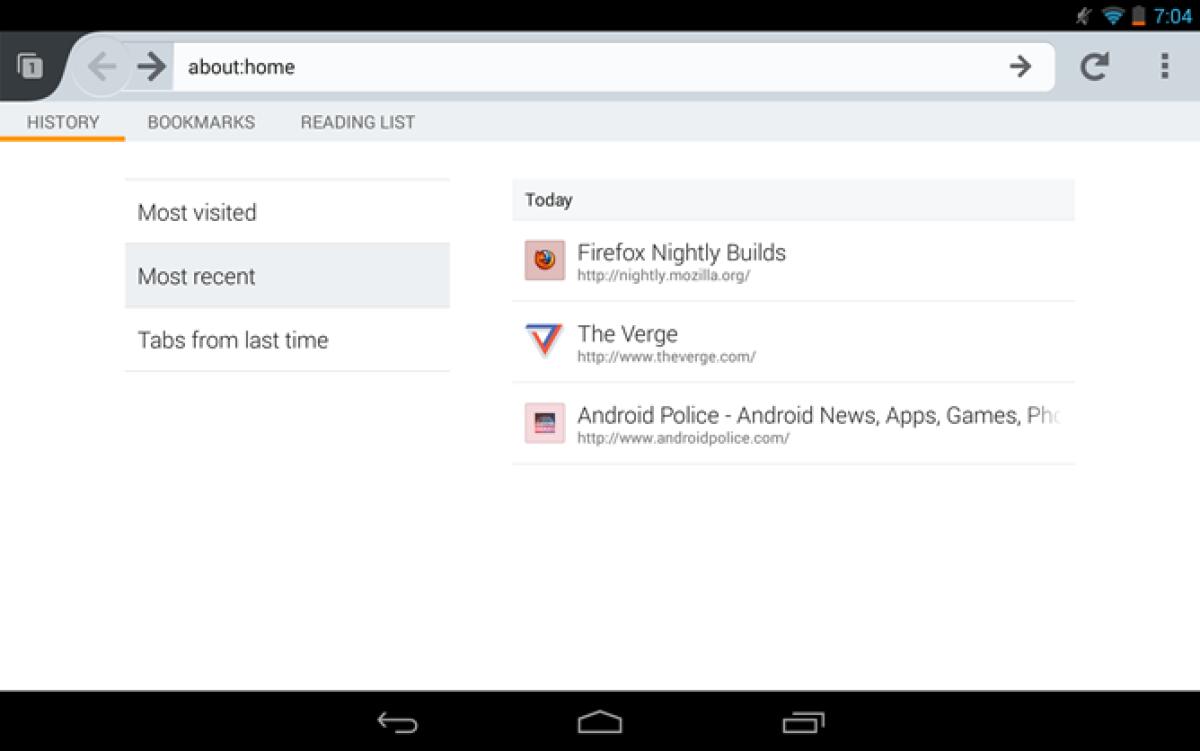Click the forward navigation arrow
This screenshot has height=751, width=1200.
point(150,66)
